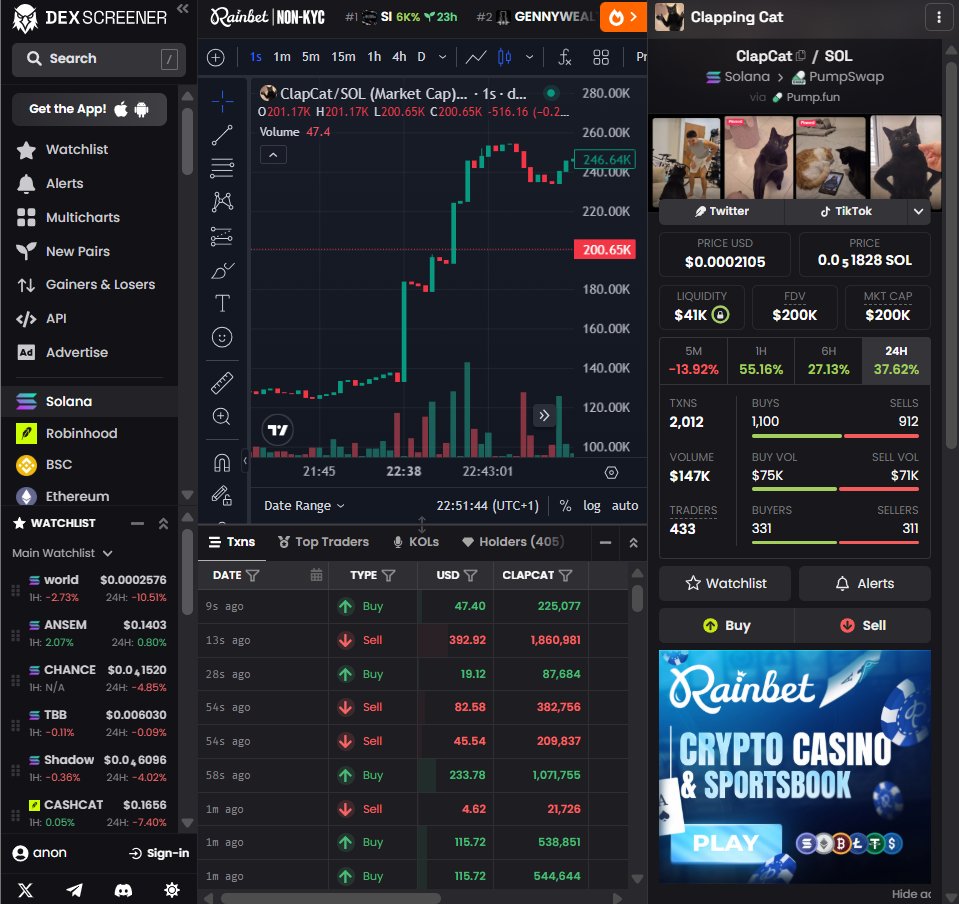The image size is (959, 904).
Task: Open the first Clapping Cat thumbnail image
Action: click(686, 159)
